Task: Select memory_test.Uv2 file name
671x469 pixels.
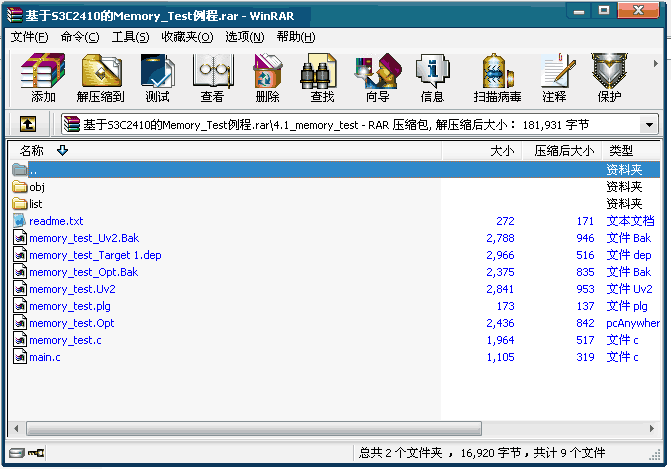Action: click(72, 289)
